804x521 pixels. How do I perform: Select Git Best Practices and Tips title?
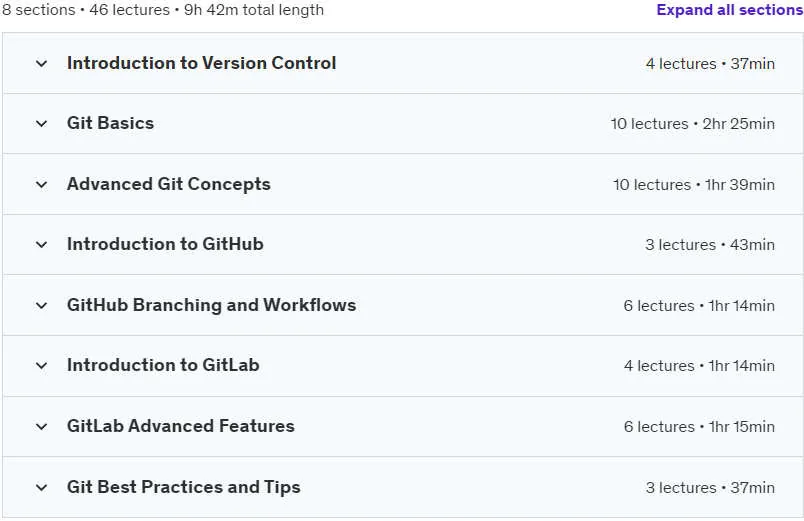[x=184, y=487]
